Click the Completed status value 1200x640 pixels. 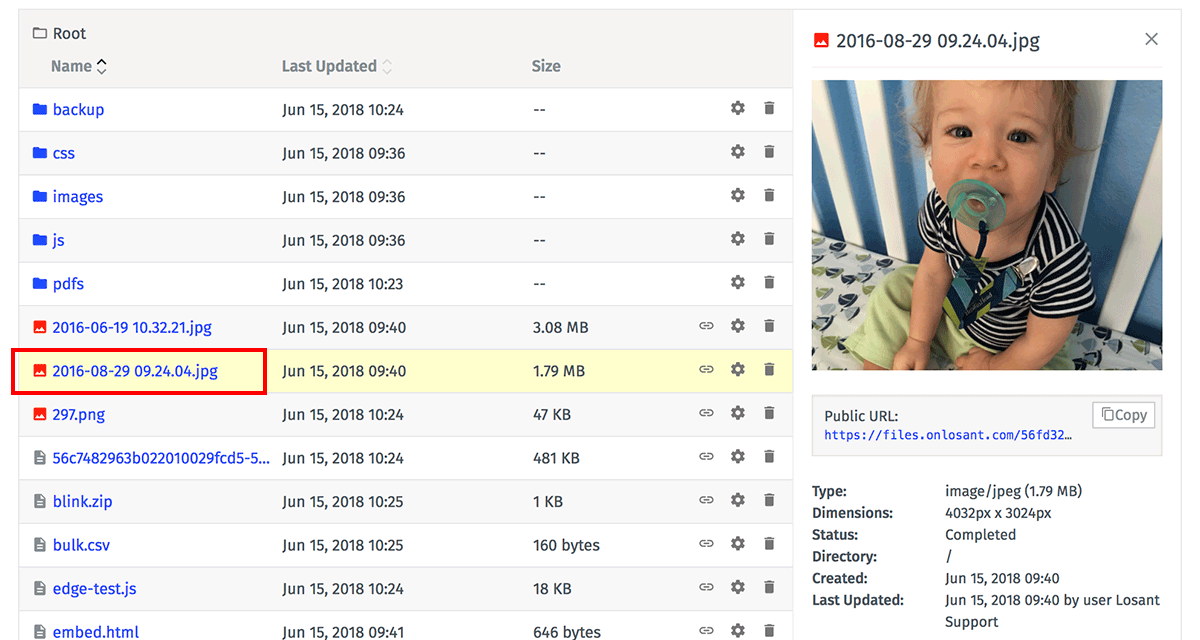[980, 534]
